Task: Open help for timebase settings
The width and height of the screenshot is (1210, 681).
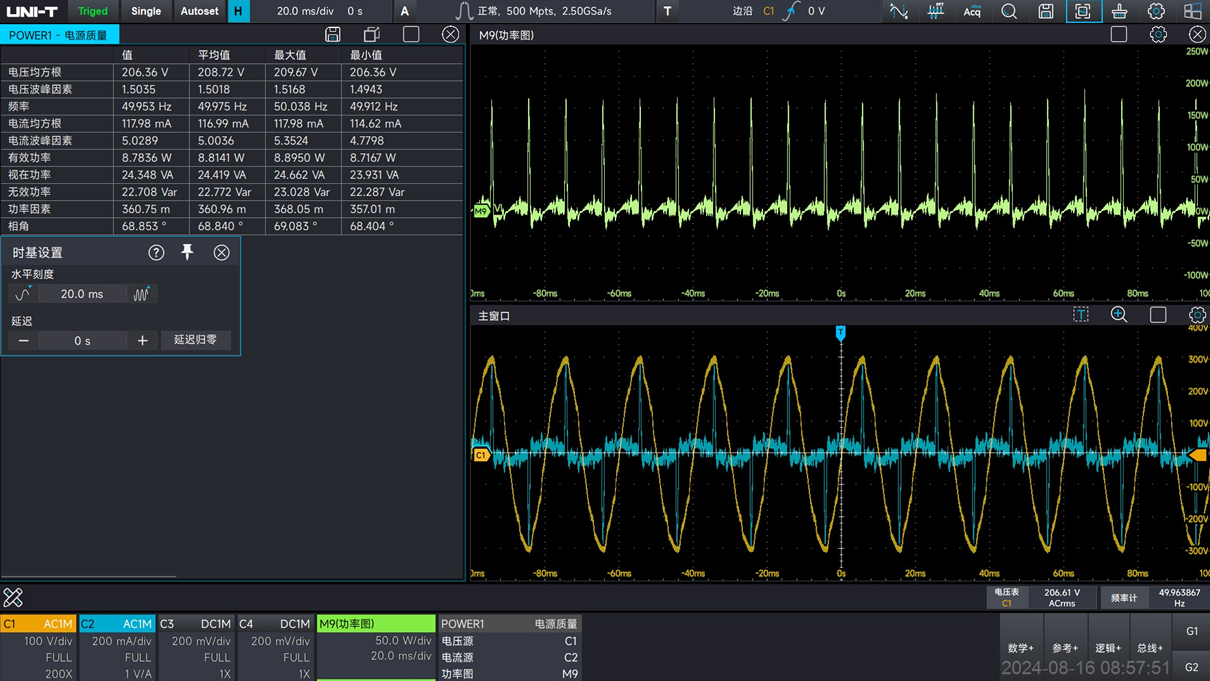Action: coord(156,253)
